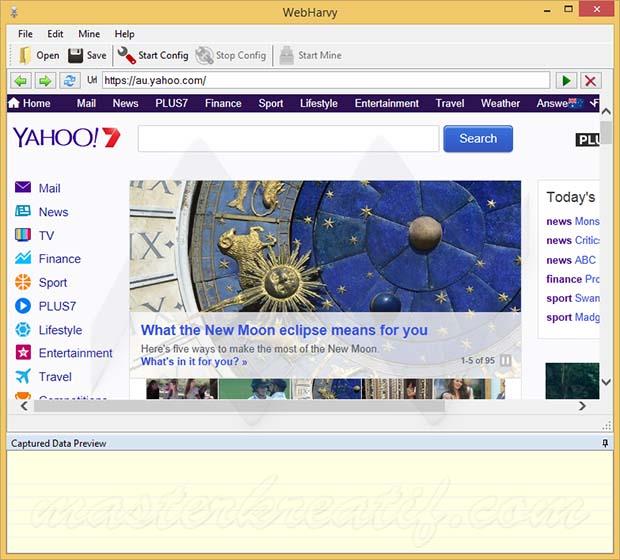Screen dimensions: 620x560
Task: Click the Start Mine toolbar button
Action: (310, 55)
